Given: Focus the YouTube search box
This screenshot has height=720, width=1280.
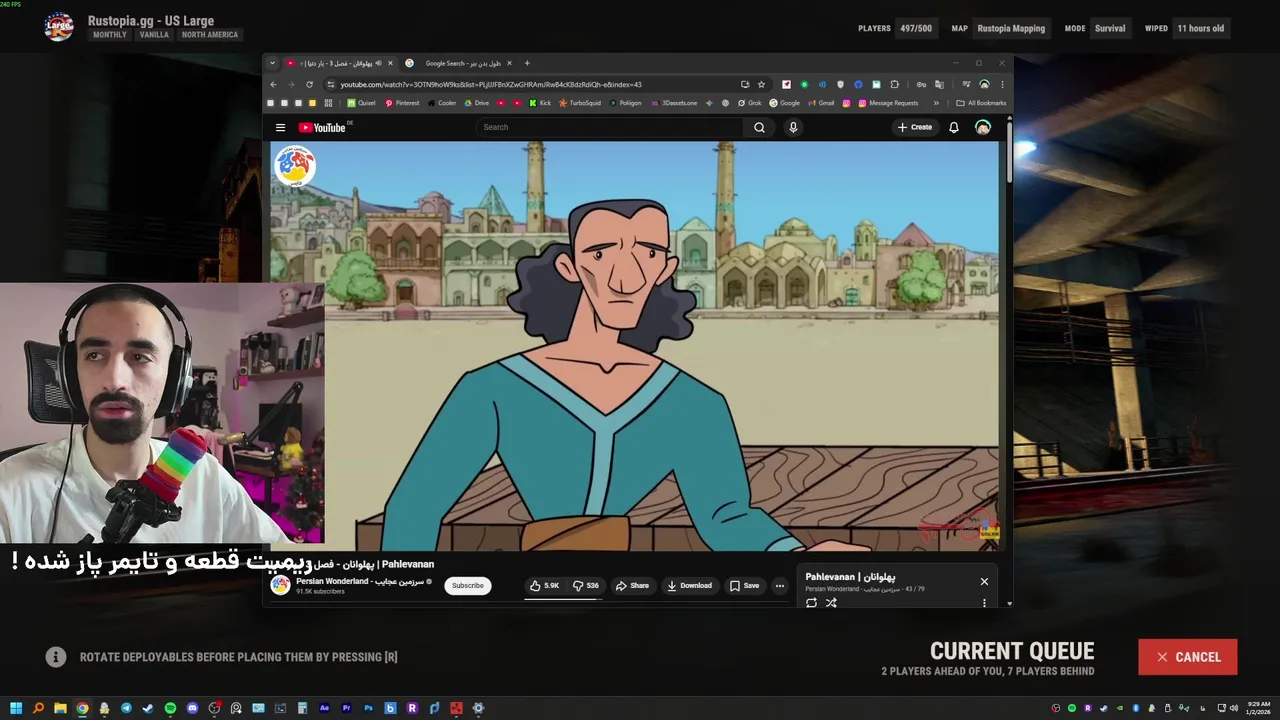Looking at the screenshot, I should [x=610, y=127].
